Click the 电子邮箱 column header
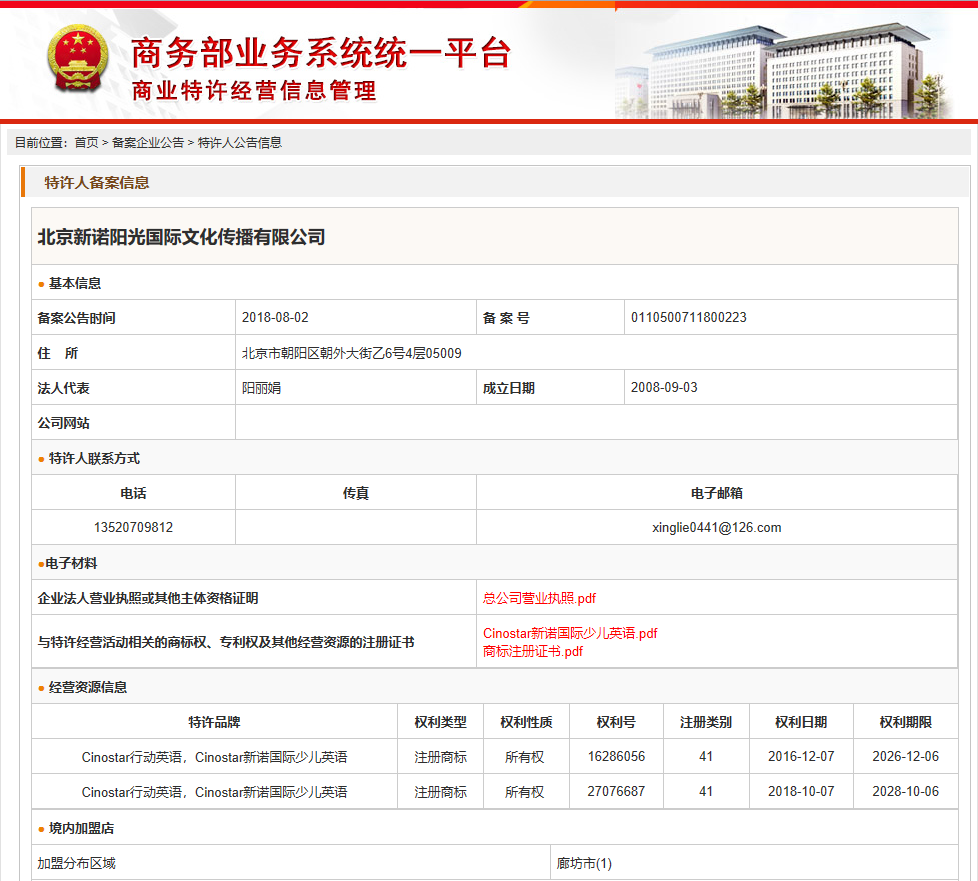Screen dimensions: 978x881 717,493
